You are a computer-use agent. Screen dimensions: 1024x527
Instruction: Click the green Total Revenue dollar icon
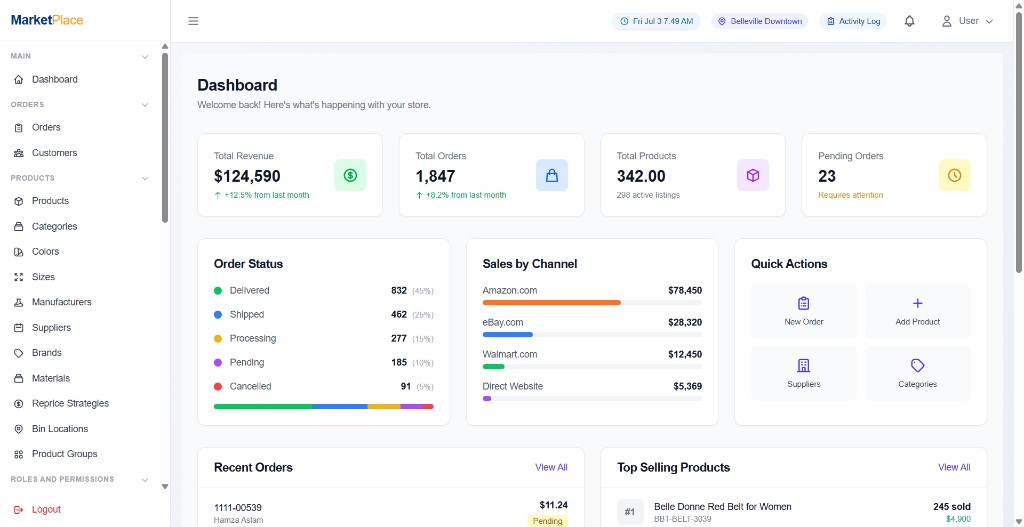(350, 175)
